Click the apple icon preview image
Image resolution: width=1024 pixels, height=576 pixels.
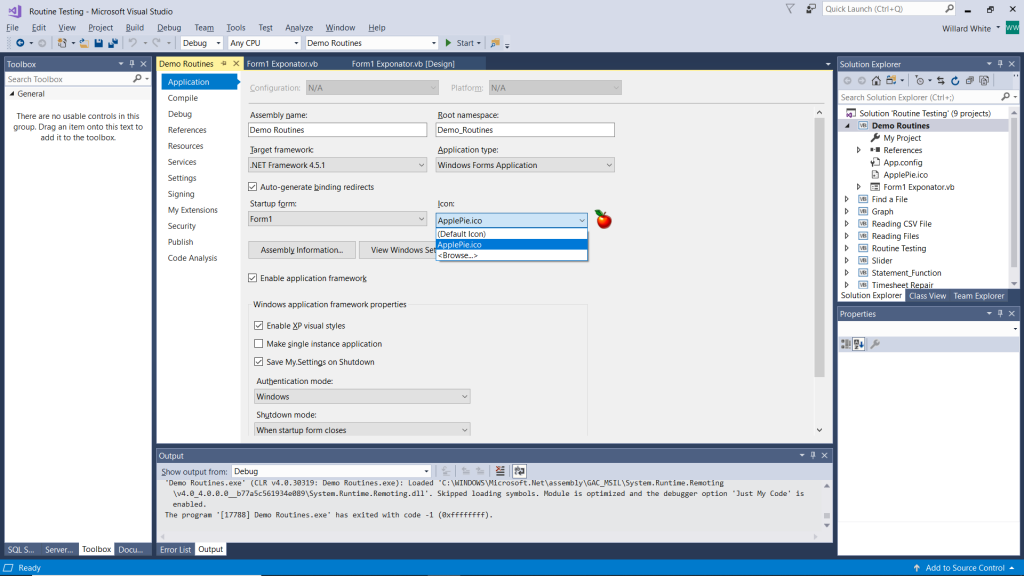point(602,219)
